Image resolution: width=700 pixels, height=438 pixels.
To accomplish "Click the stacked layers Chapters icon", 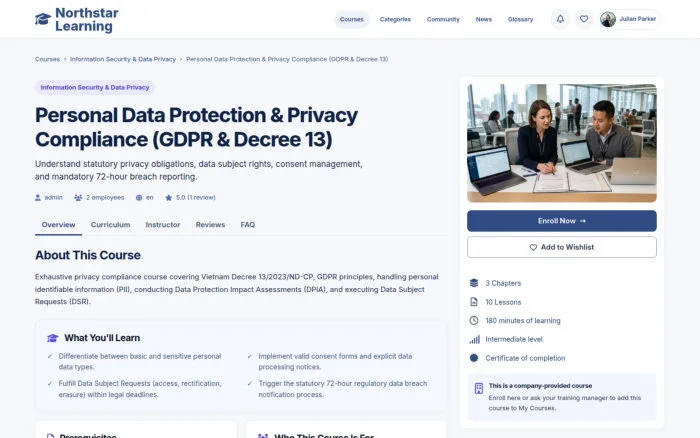I will 474,283.
